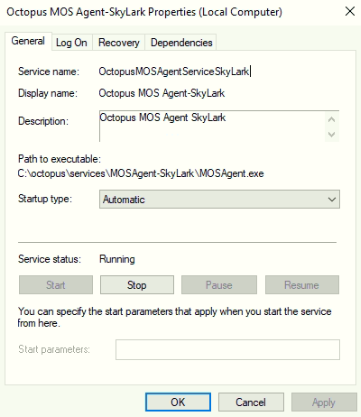Click the Description label
The height and width of the screenshot is (417, 361).
(x=43, y=121)
